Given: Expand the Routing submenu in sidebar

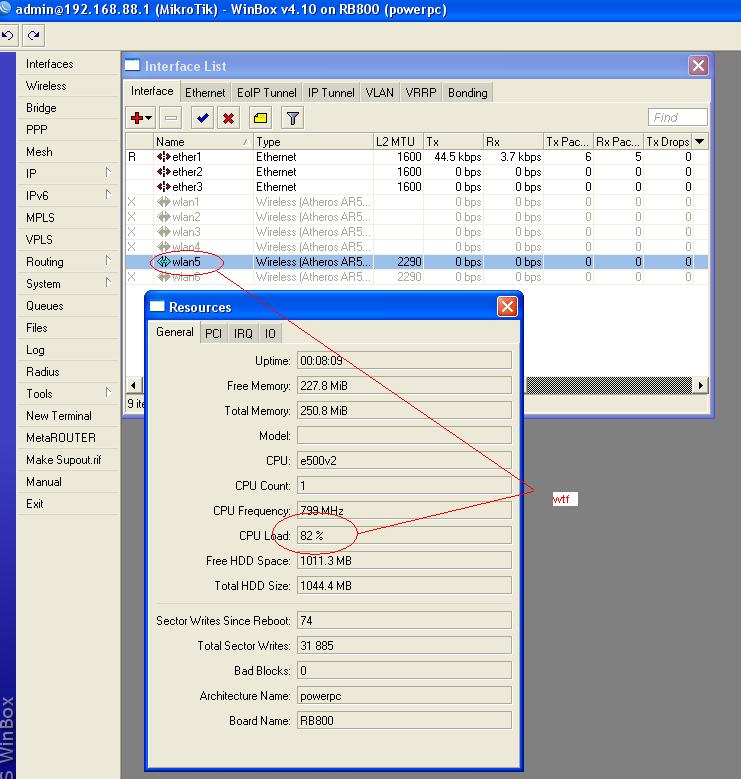Looking at the screenshot, I should [x=66, y=262].
